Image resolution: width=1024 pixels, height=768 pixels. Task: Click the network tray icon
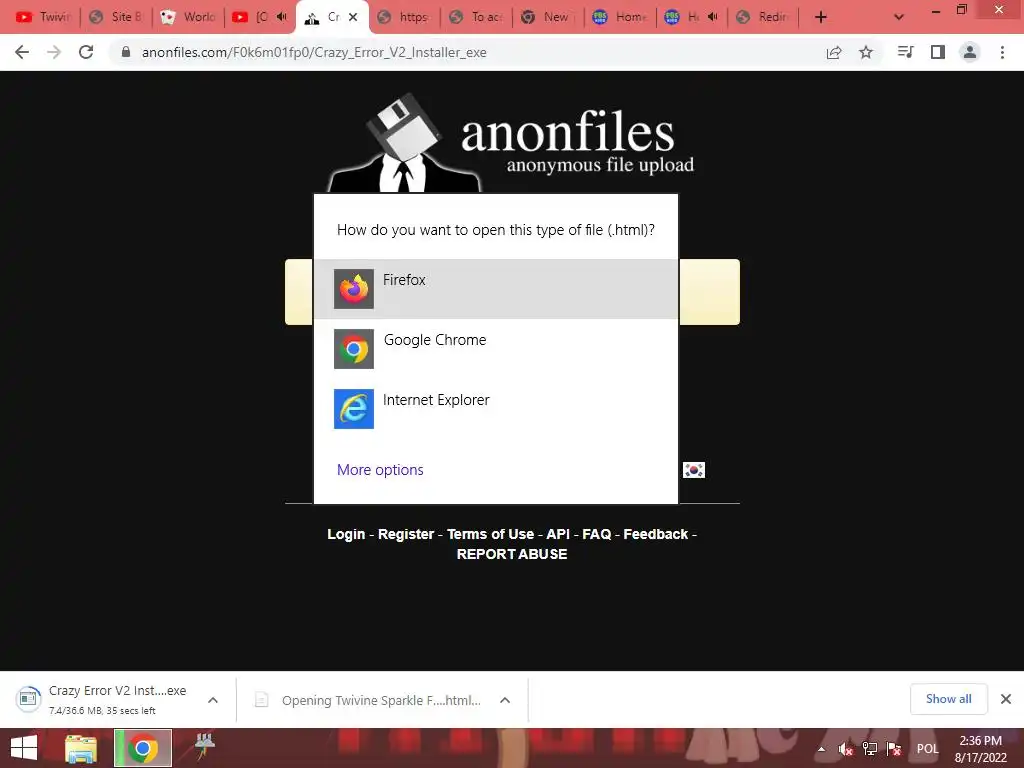(x=870, y=749)
